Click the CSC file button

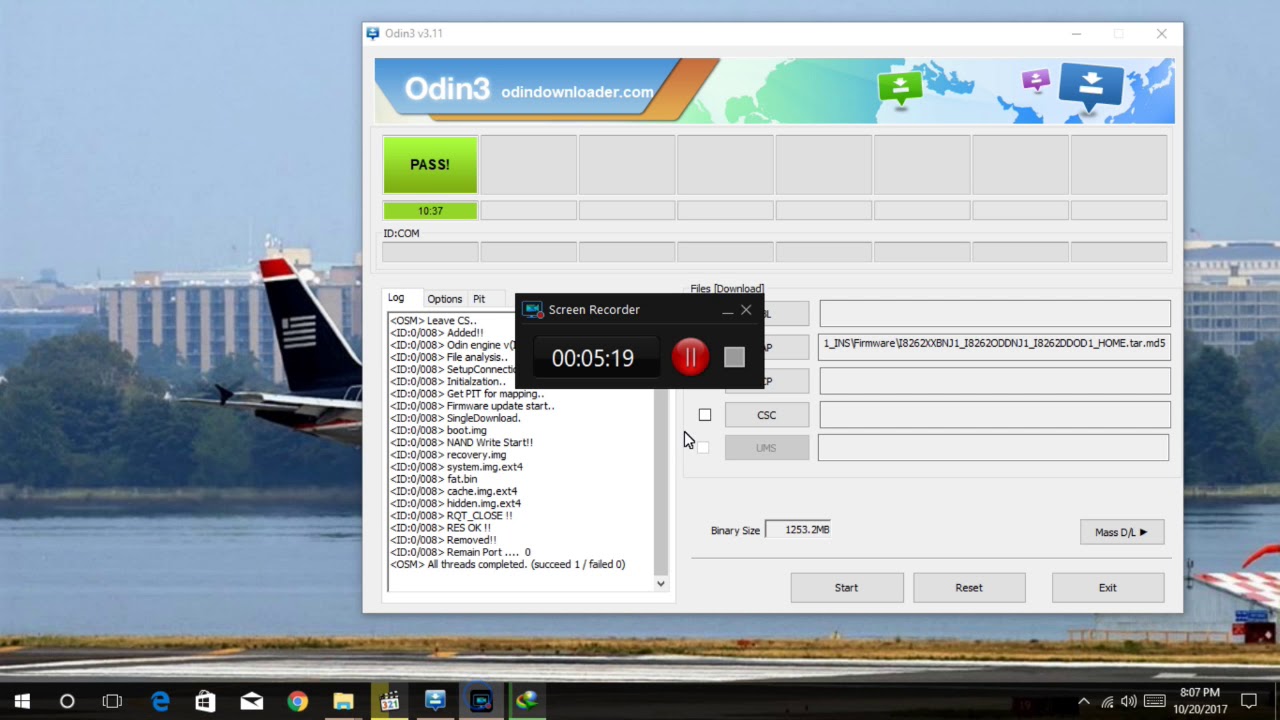point(766,415)
